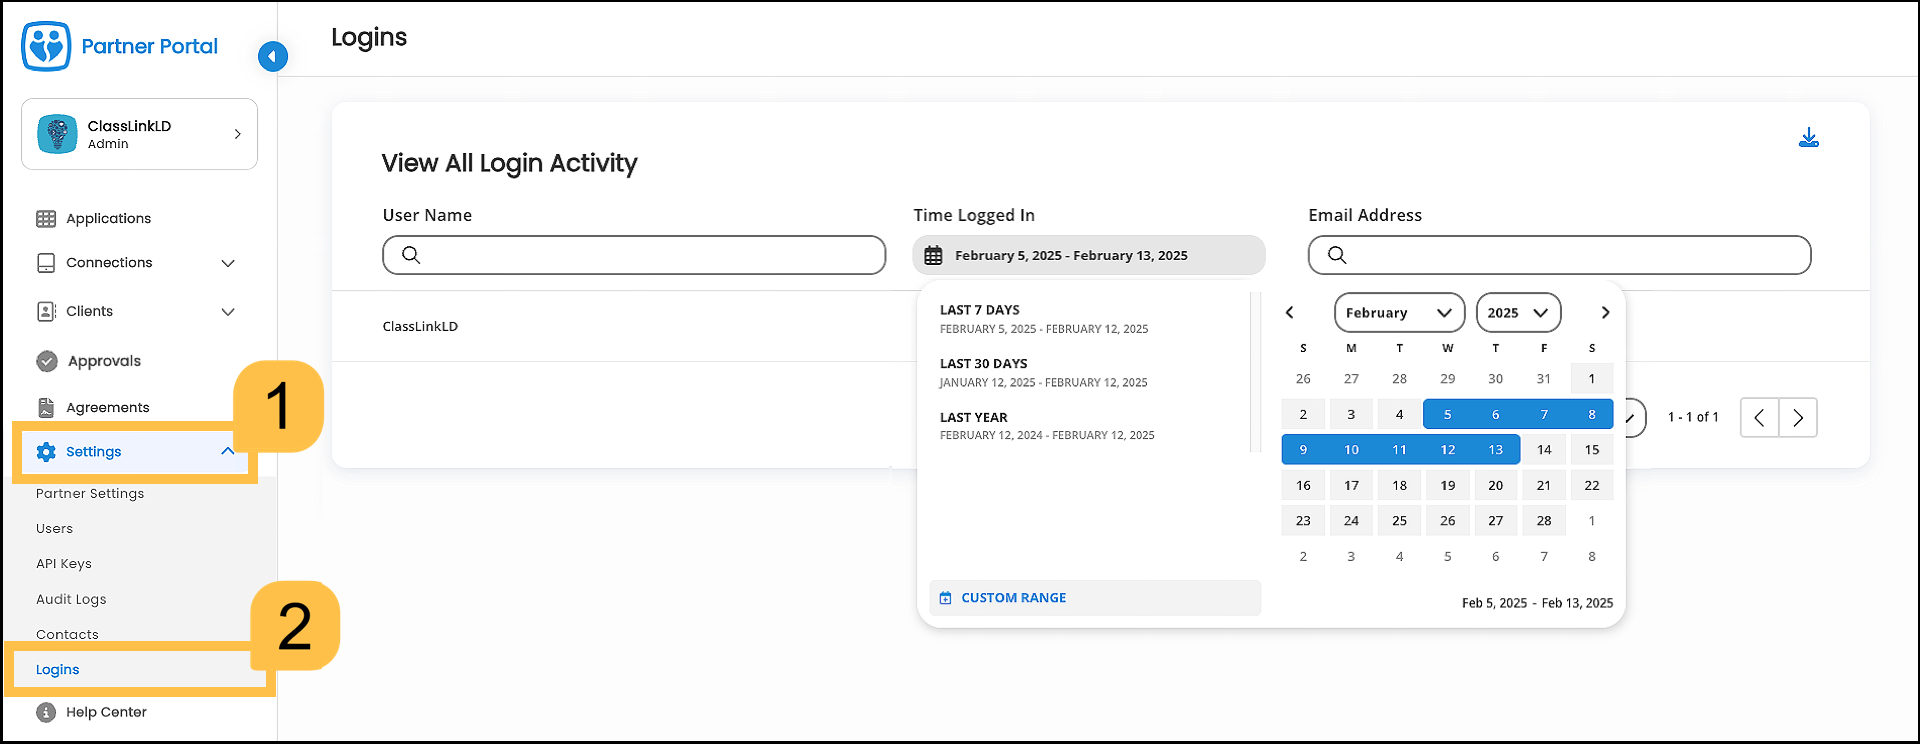1920x744 pixels.
Task: Select February 28 in the calendar
Action: tap(1544, 521)
